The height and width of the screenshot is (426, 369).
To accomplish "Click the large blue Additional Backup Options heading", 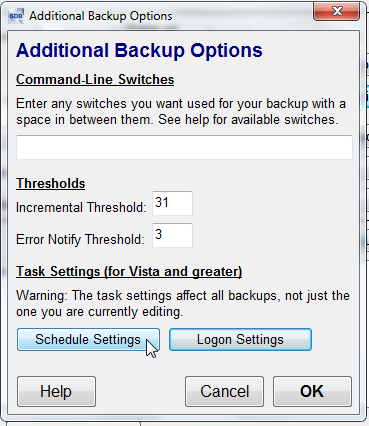I will coord(139,50).
